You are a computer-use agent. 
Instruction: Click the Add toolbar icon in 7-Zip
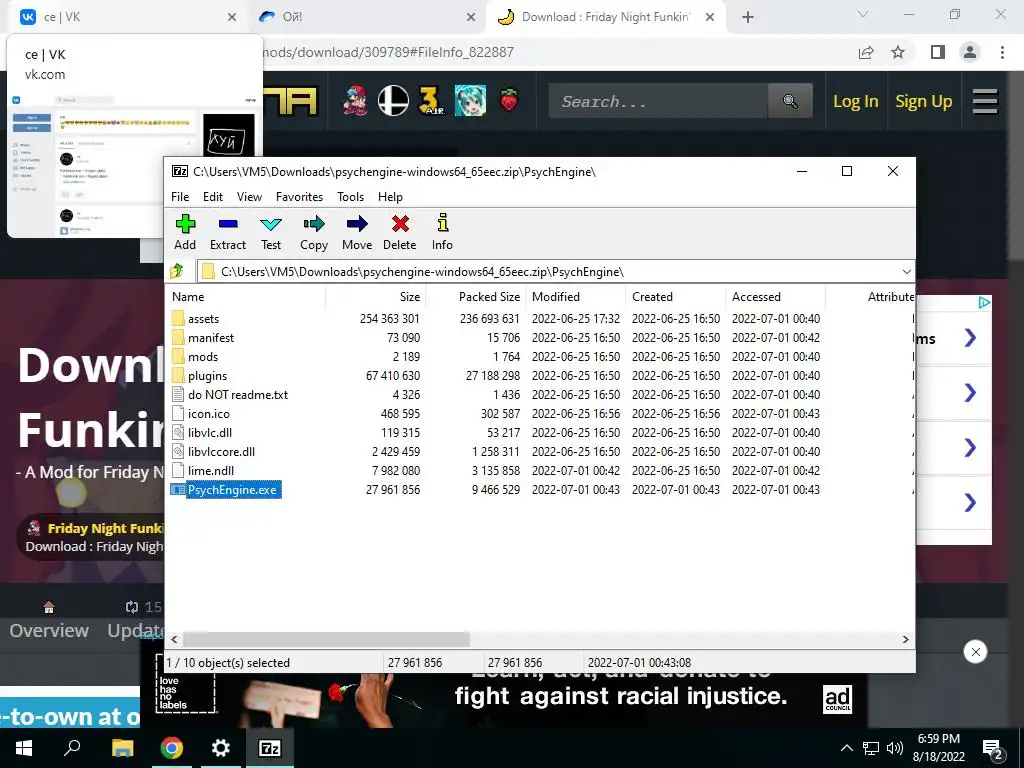pyautogui.click(x=185, y=232)
